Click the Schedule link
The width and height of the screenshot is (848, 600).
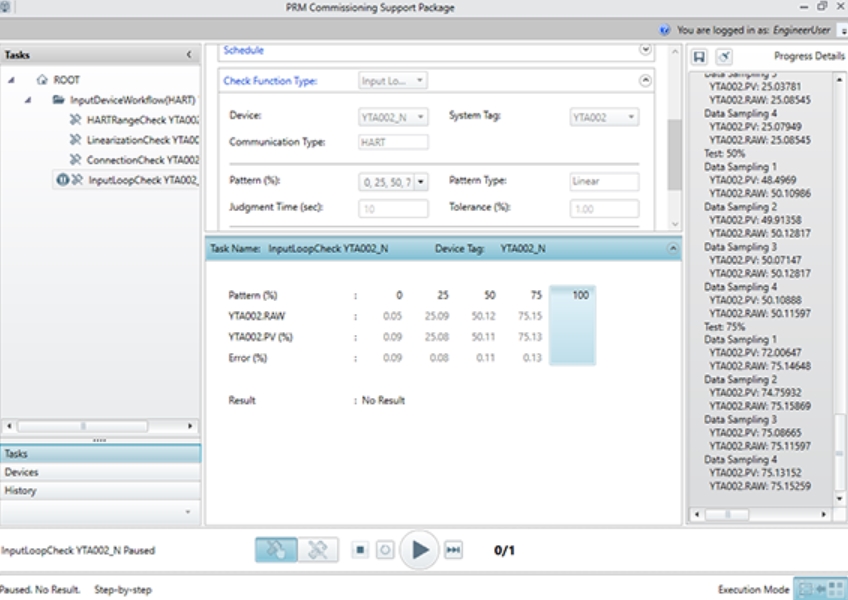pyautogui.click(x=243, y=50)
